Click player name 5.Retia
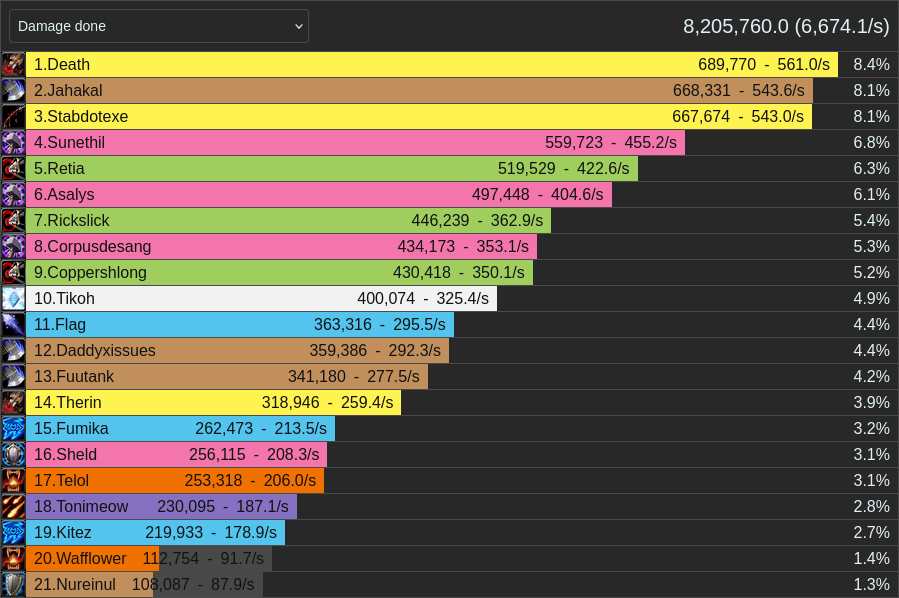The width and height of the screenshot is (899, 598). point(59,169)
